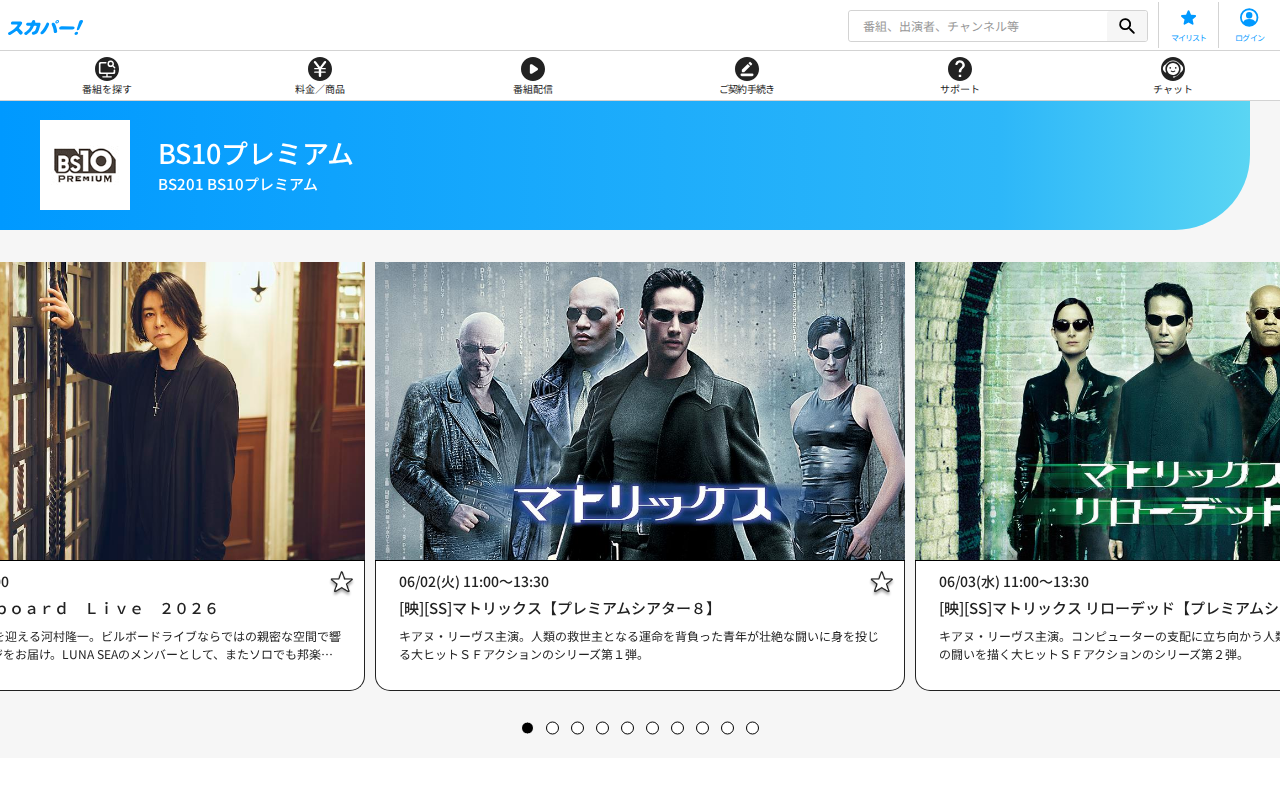Select first carousel pagination dot

click(527, 728)
